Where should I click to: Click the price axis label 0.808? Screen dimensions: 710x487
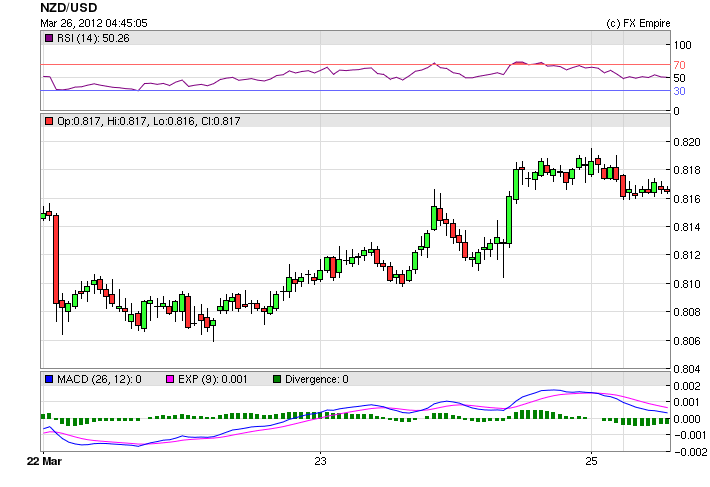pyautogui.click(x=687, y=312)
